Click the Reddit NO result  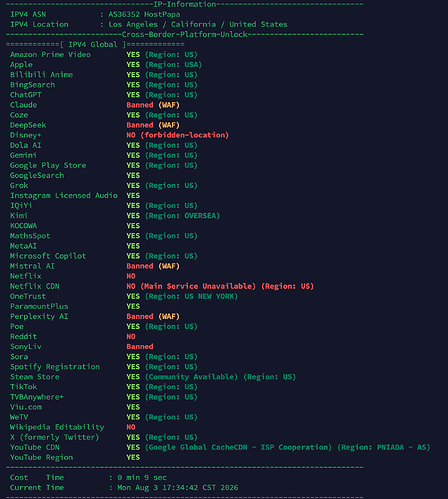pyautogui.click(x=131, y=336)
